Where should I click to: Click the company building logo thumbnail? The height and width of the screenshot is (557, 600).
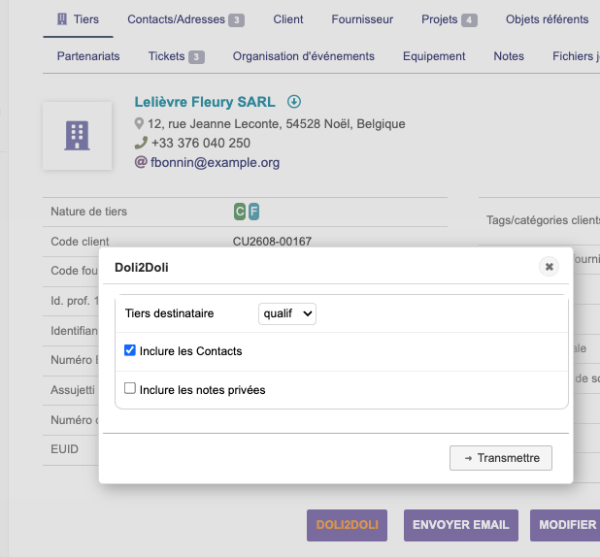[x=77, y=136]
